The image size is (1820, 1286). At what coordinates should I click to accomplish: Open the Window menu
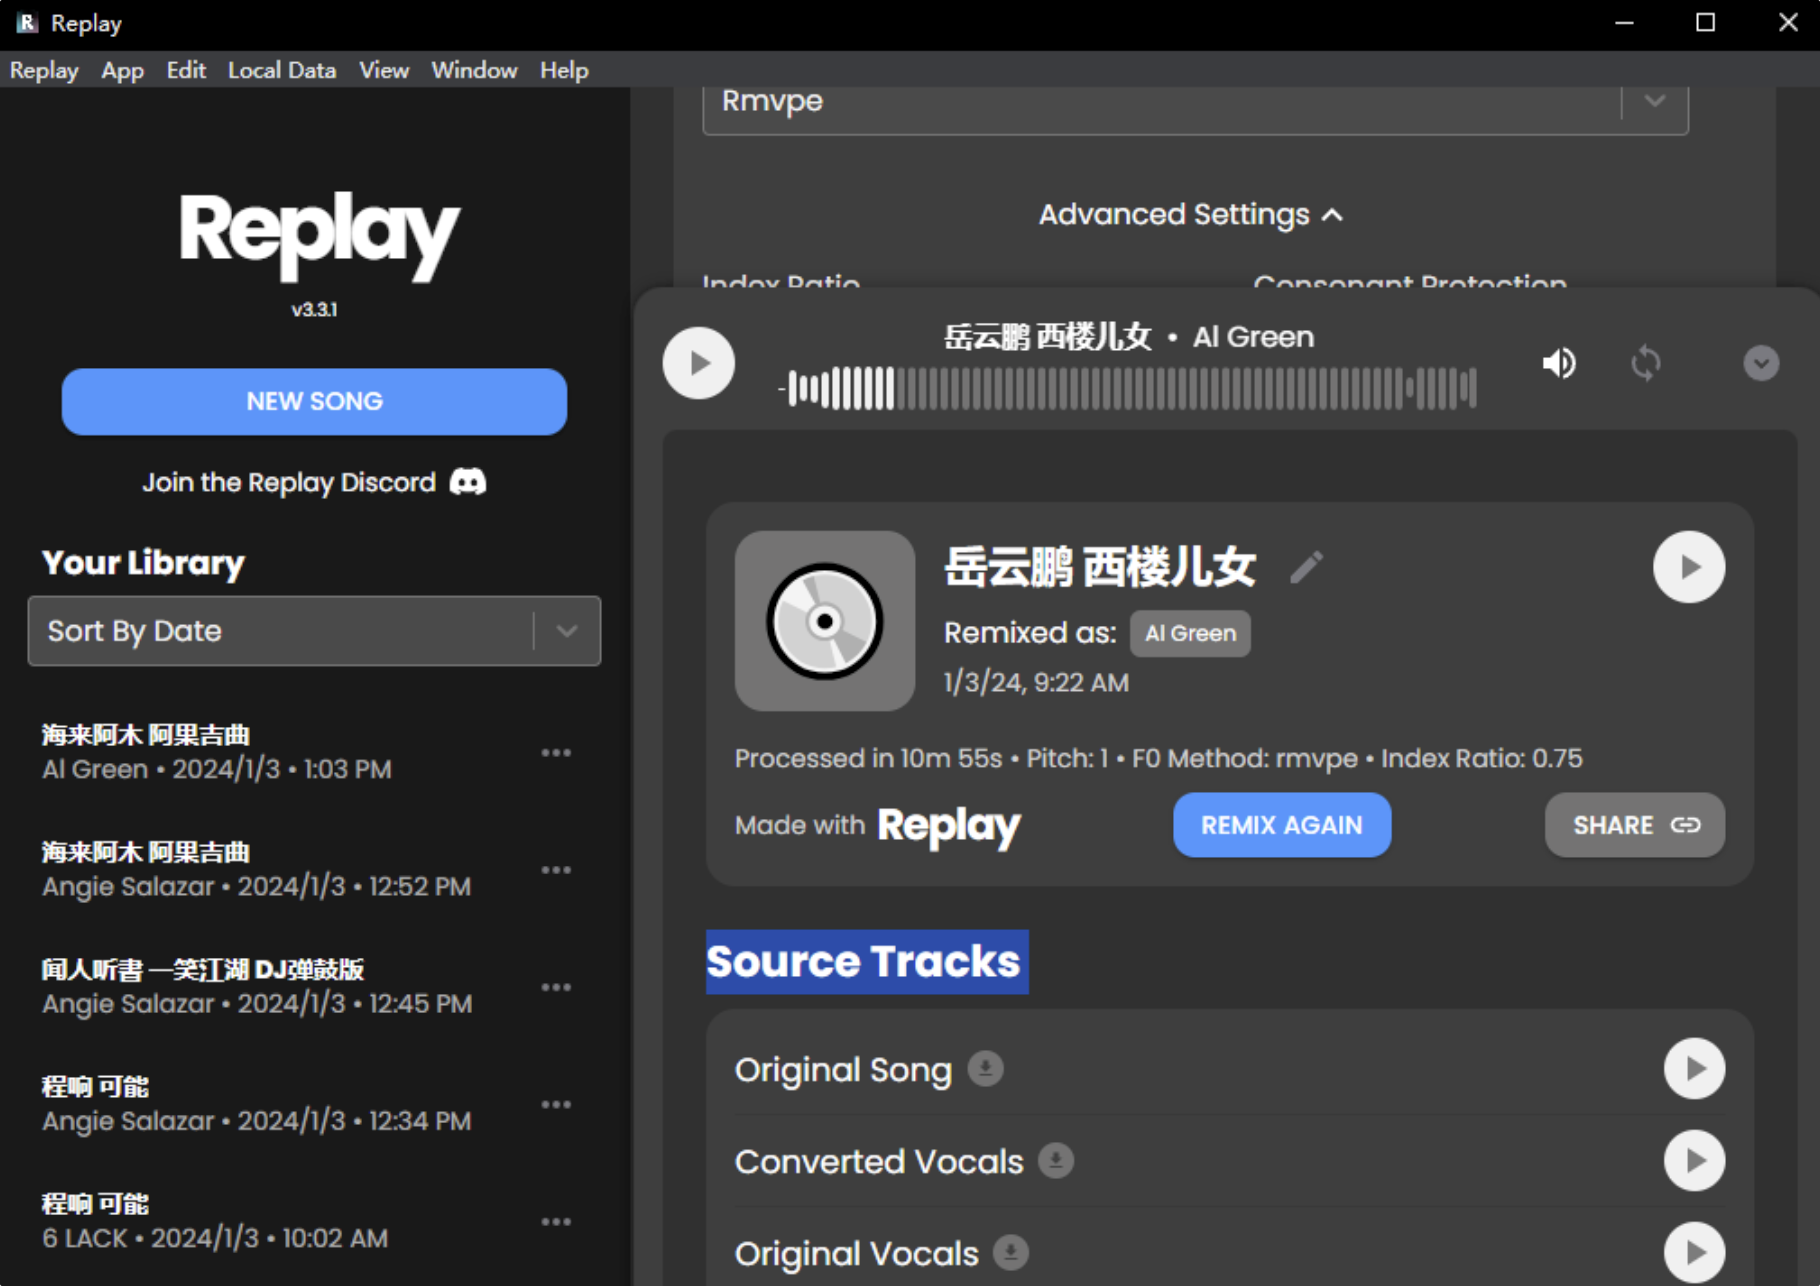[474, 70]
